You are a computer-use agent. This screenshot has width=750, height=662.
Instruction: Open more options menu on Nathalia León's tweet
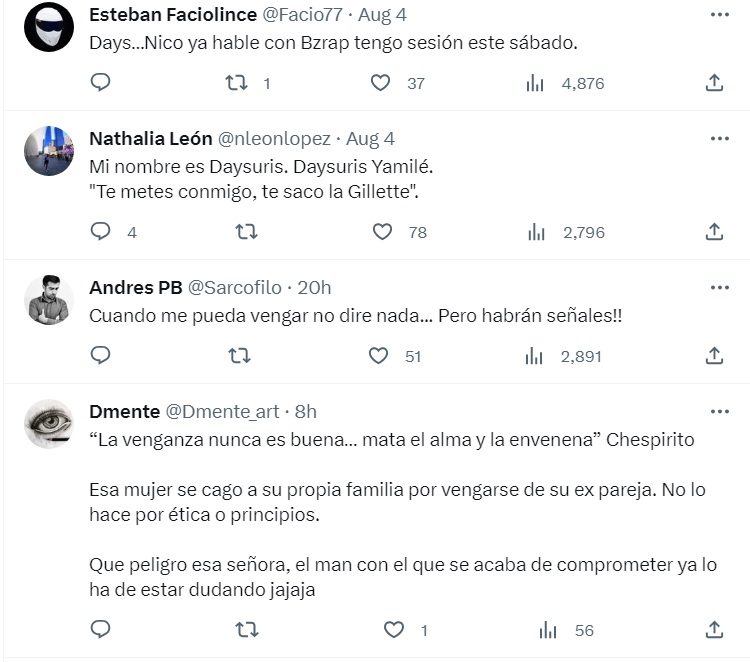click(x=719, y=138)
